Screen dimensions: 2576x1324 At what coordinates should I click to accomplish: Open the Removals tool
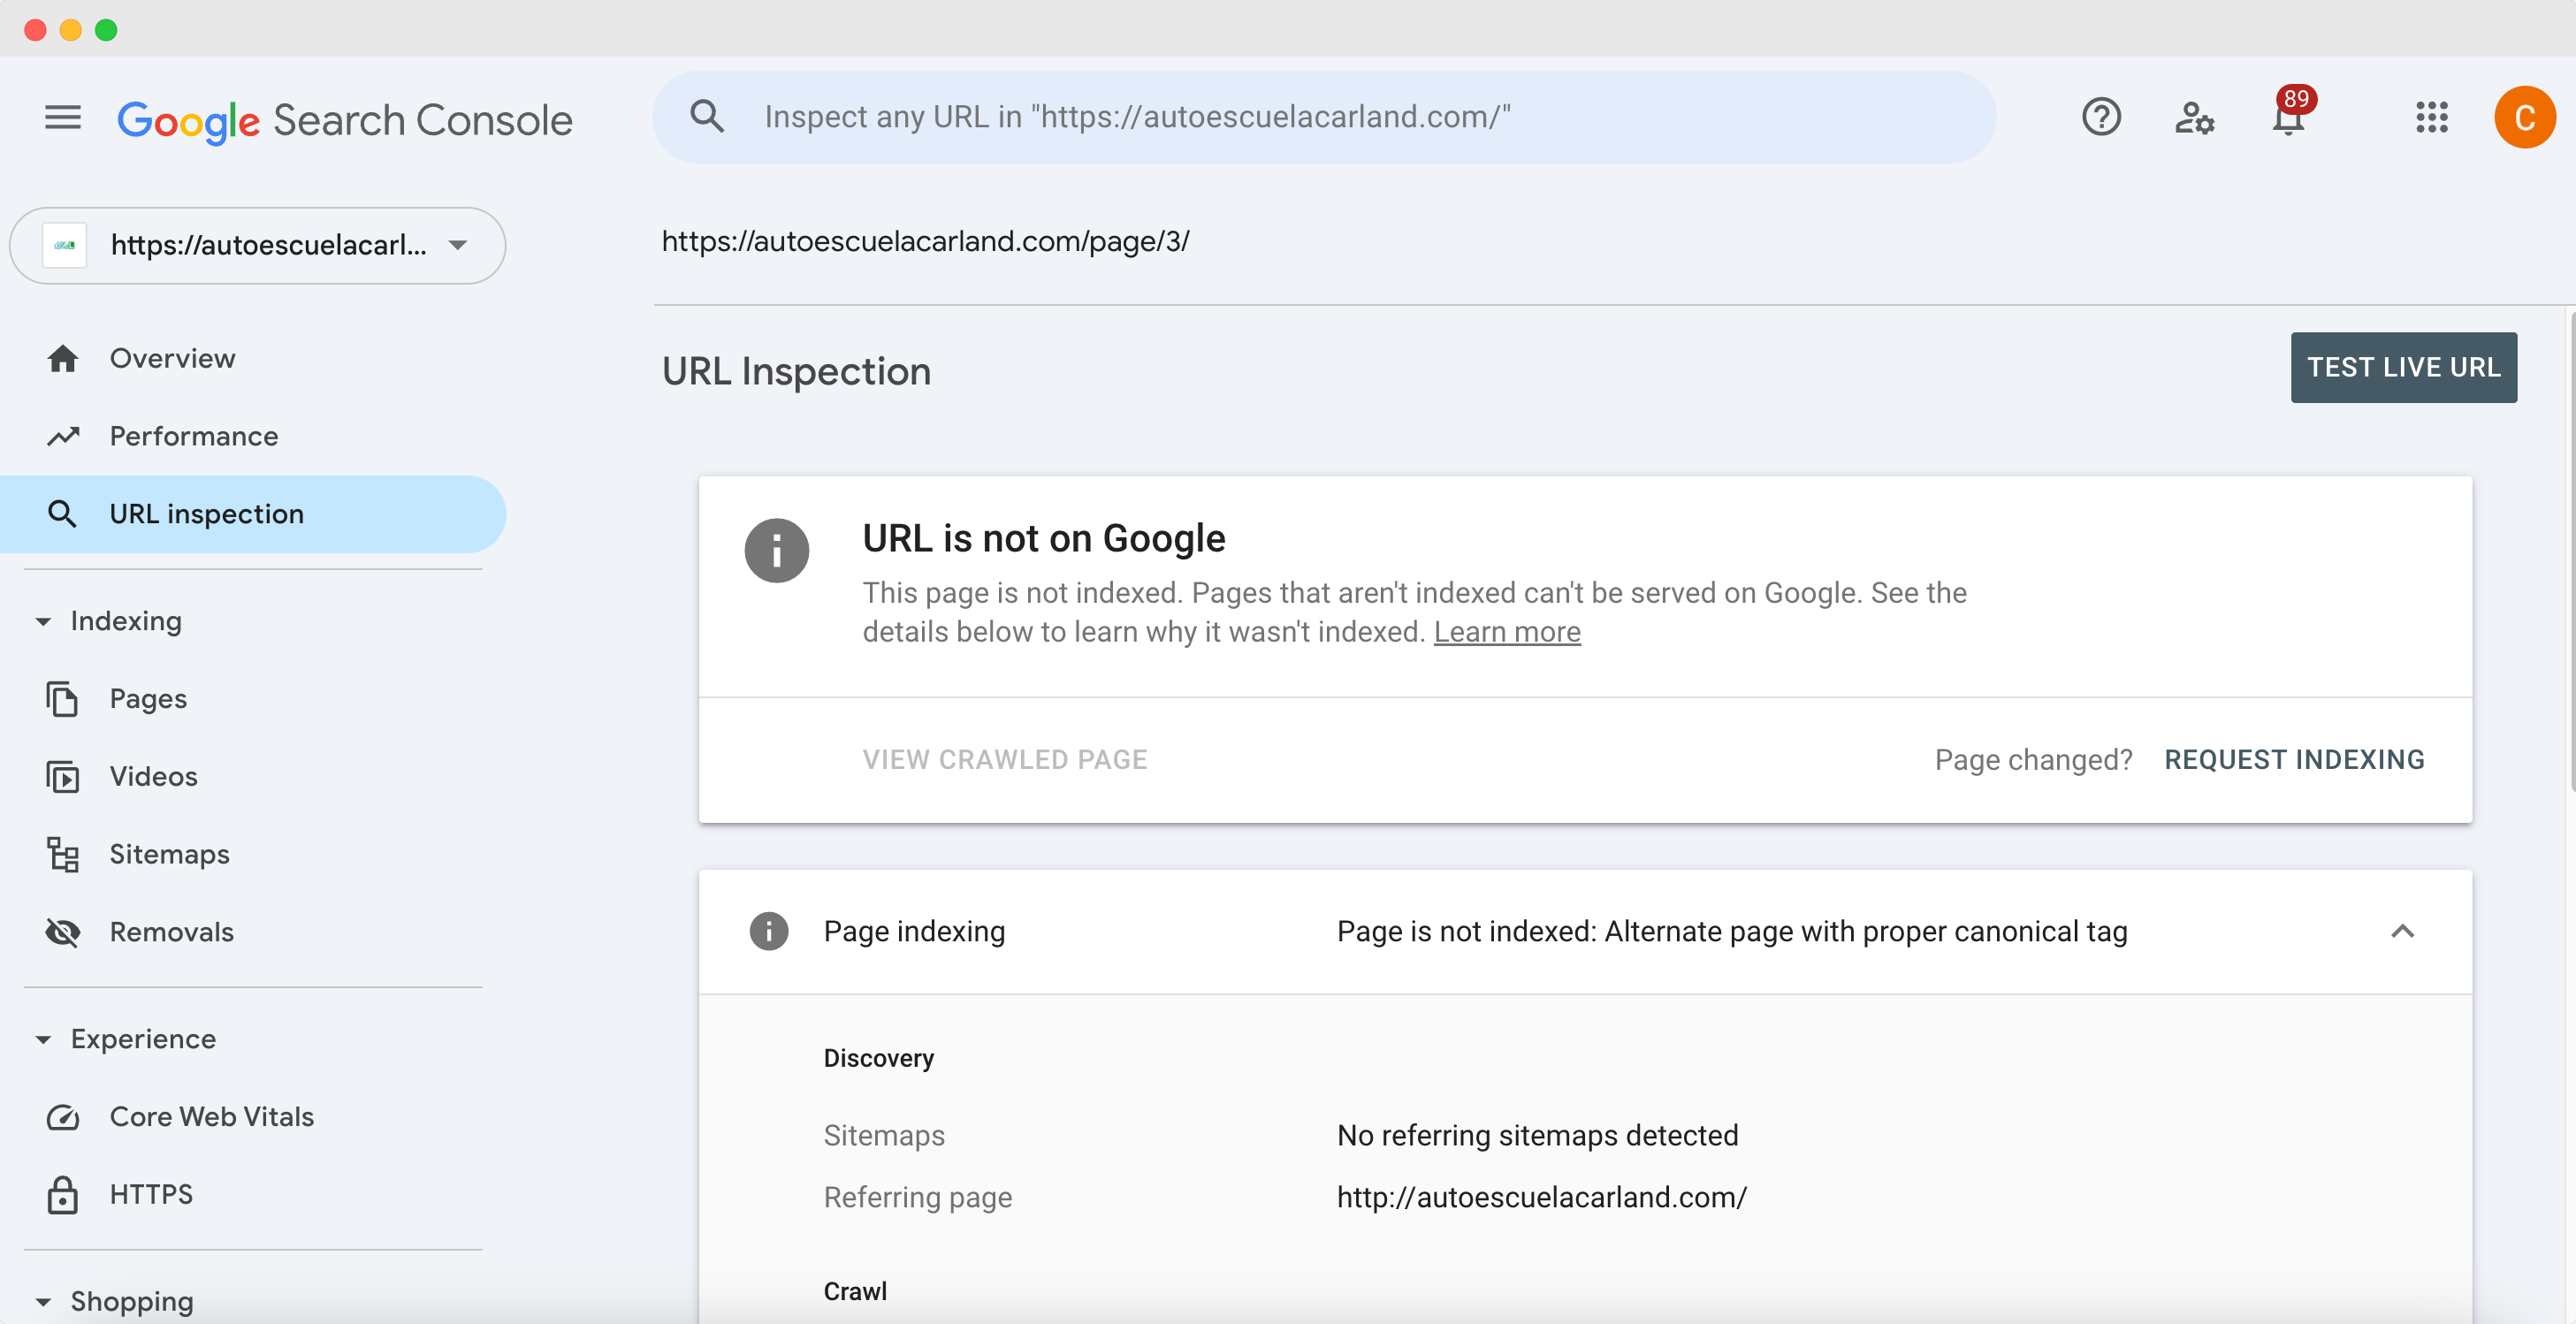point(254,932)
